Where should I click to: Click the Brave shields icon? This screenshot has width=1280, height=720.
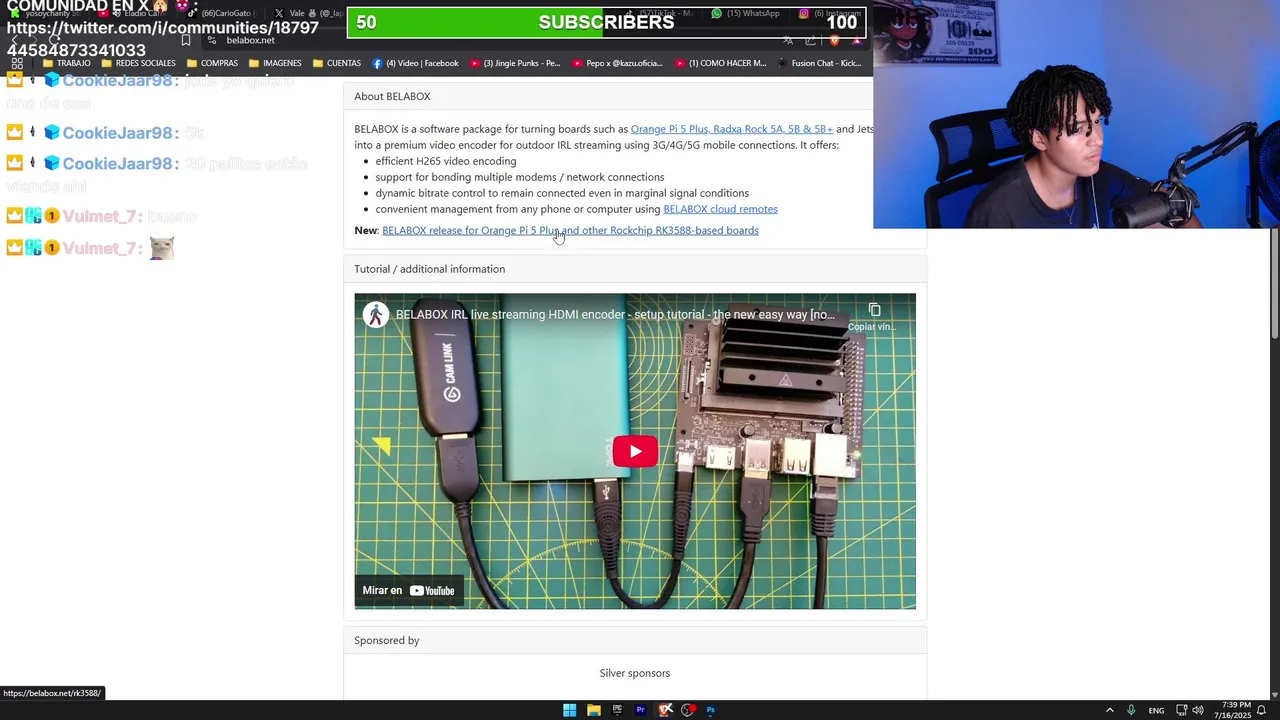click(x=834, y=40)
